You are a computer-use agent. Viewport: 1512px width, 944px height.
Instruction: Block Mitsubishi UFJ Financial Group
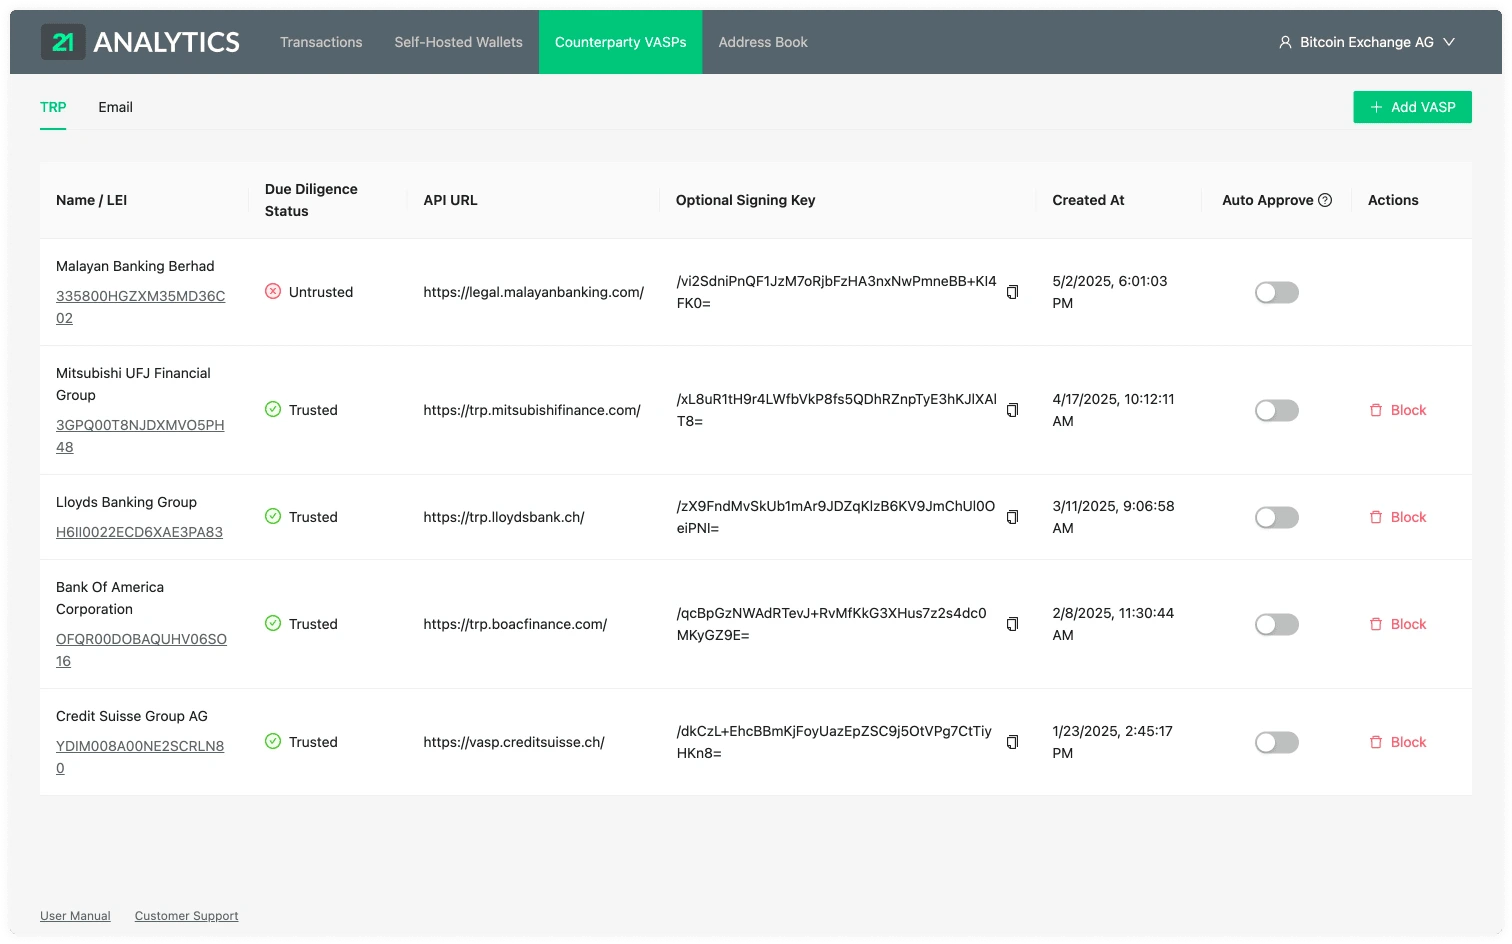1398,410
